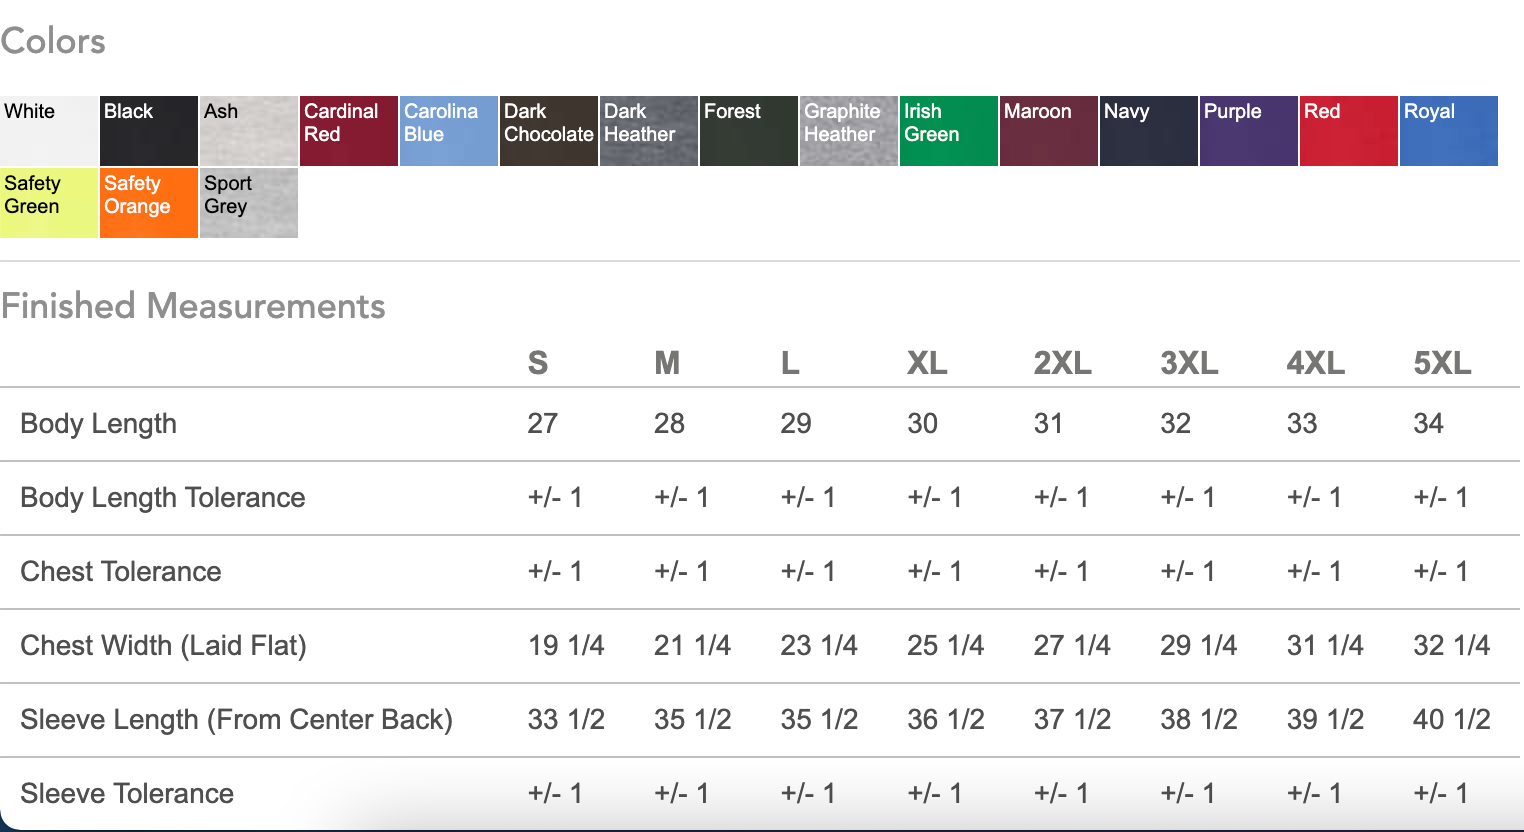Click the Royal color swatch
Viewport: 1524px width, 832px height.
(x=1449, y=131)
